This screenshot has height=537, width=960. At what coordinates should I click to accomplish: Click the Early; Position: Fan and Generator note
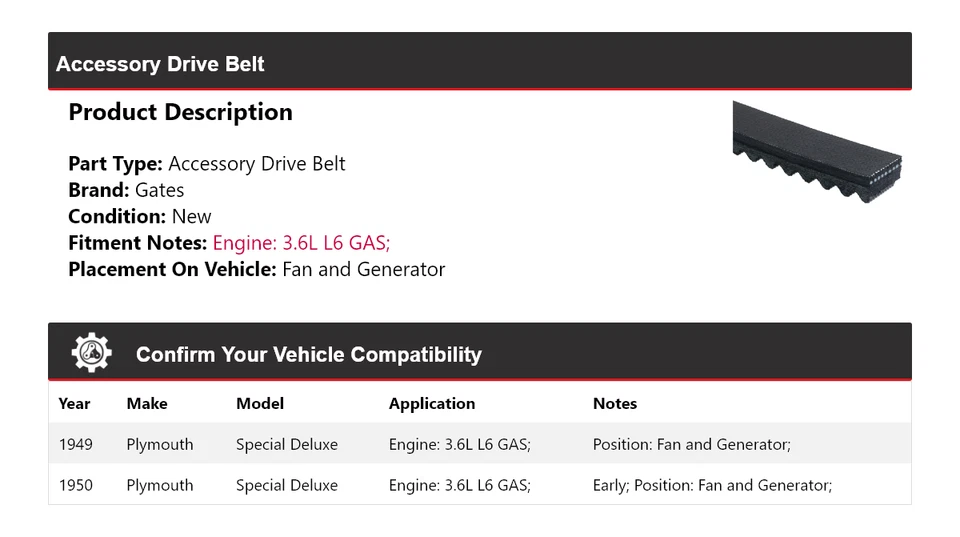coord(712,485)
